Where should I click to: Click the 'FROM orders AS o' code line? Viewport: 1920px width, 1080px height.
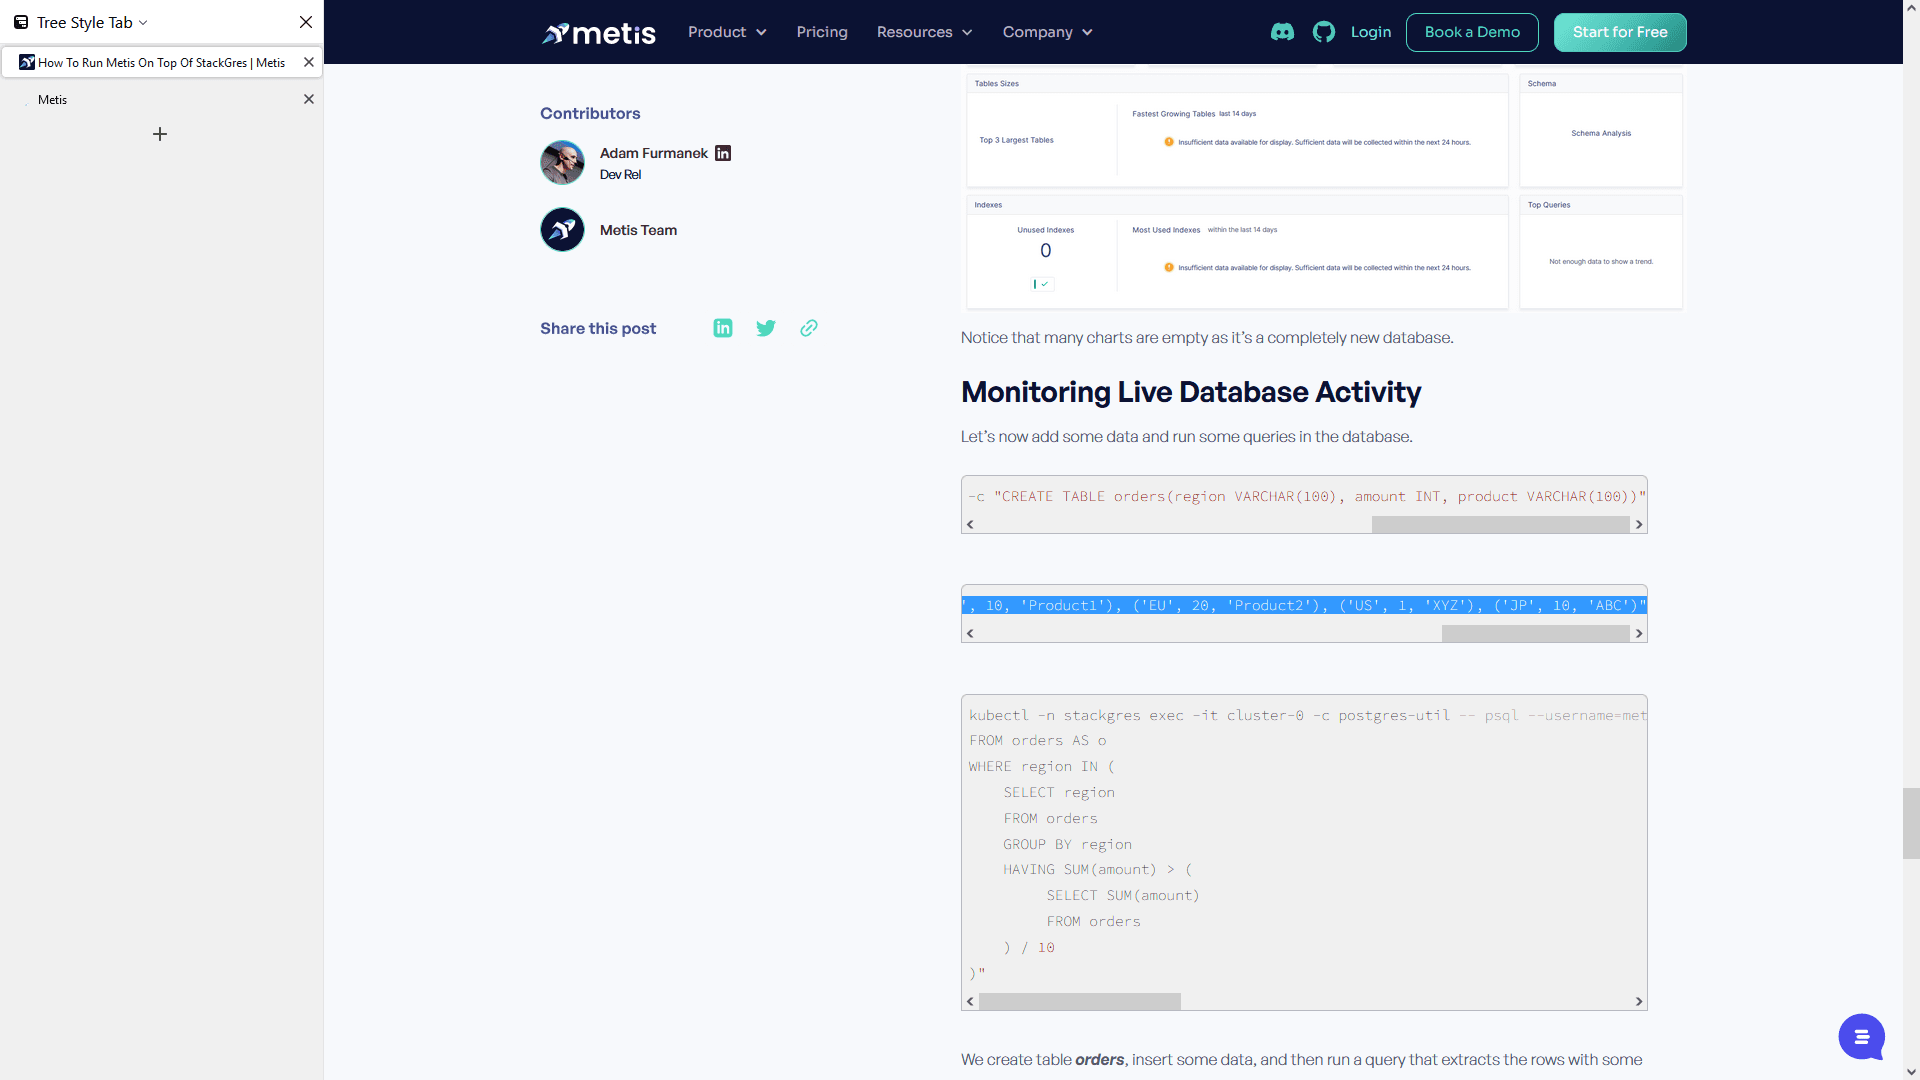[1037, 740]
